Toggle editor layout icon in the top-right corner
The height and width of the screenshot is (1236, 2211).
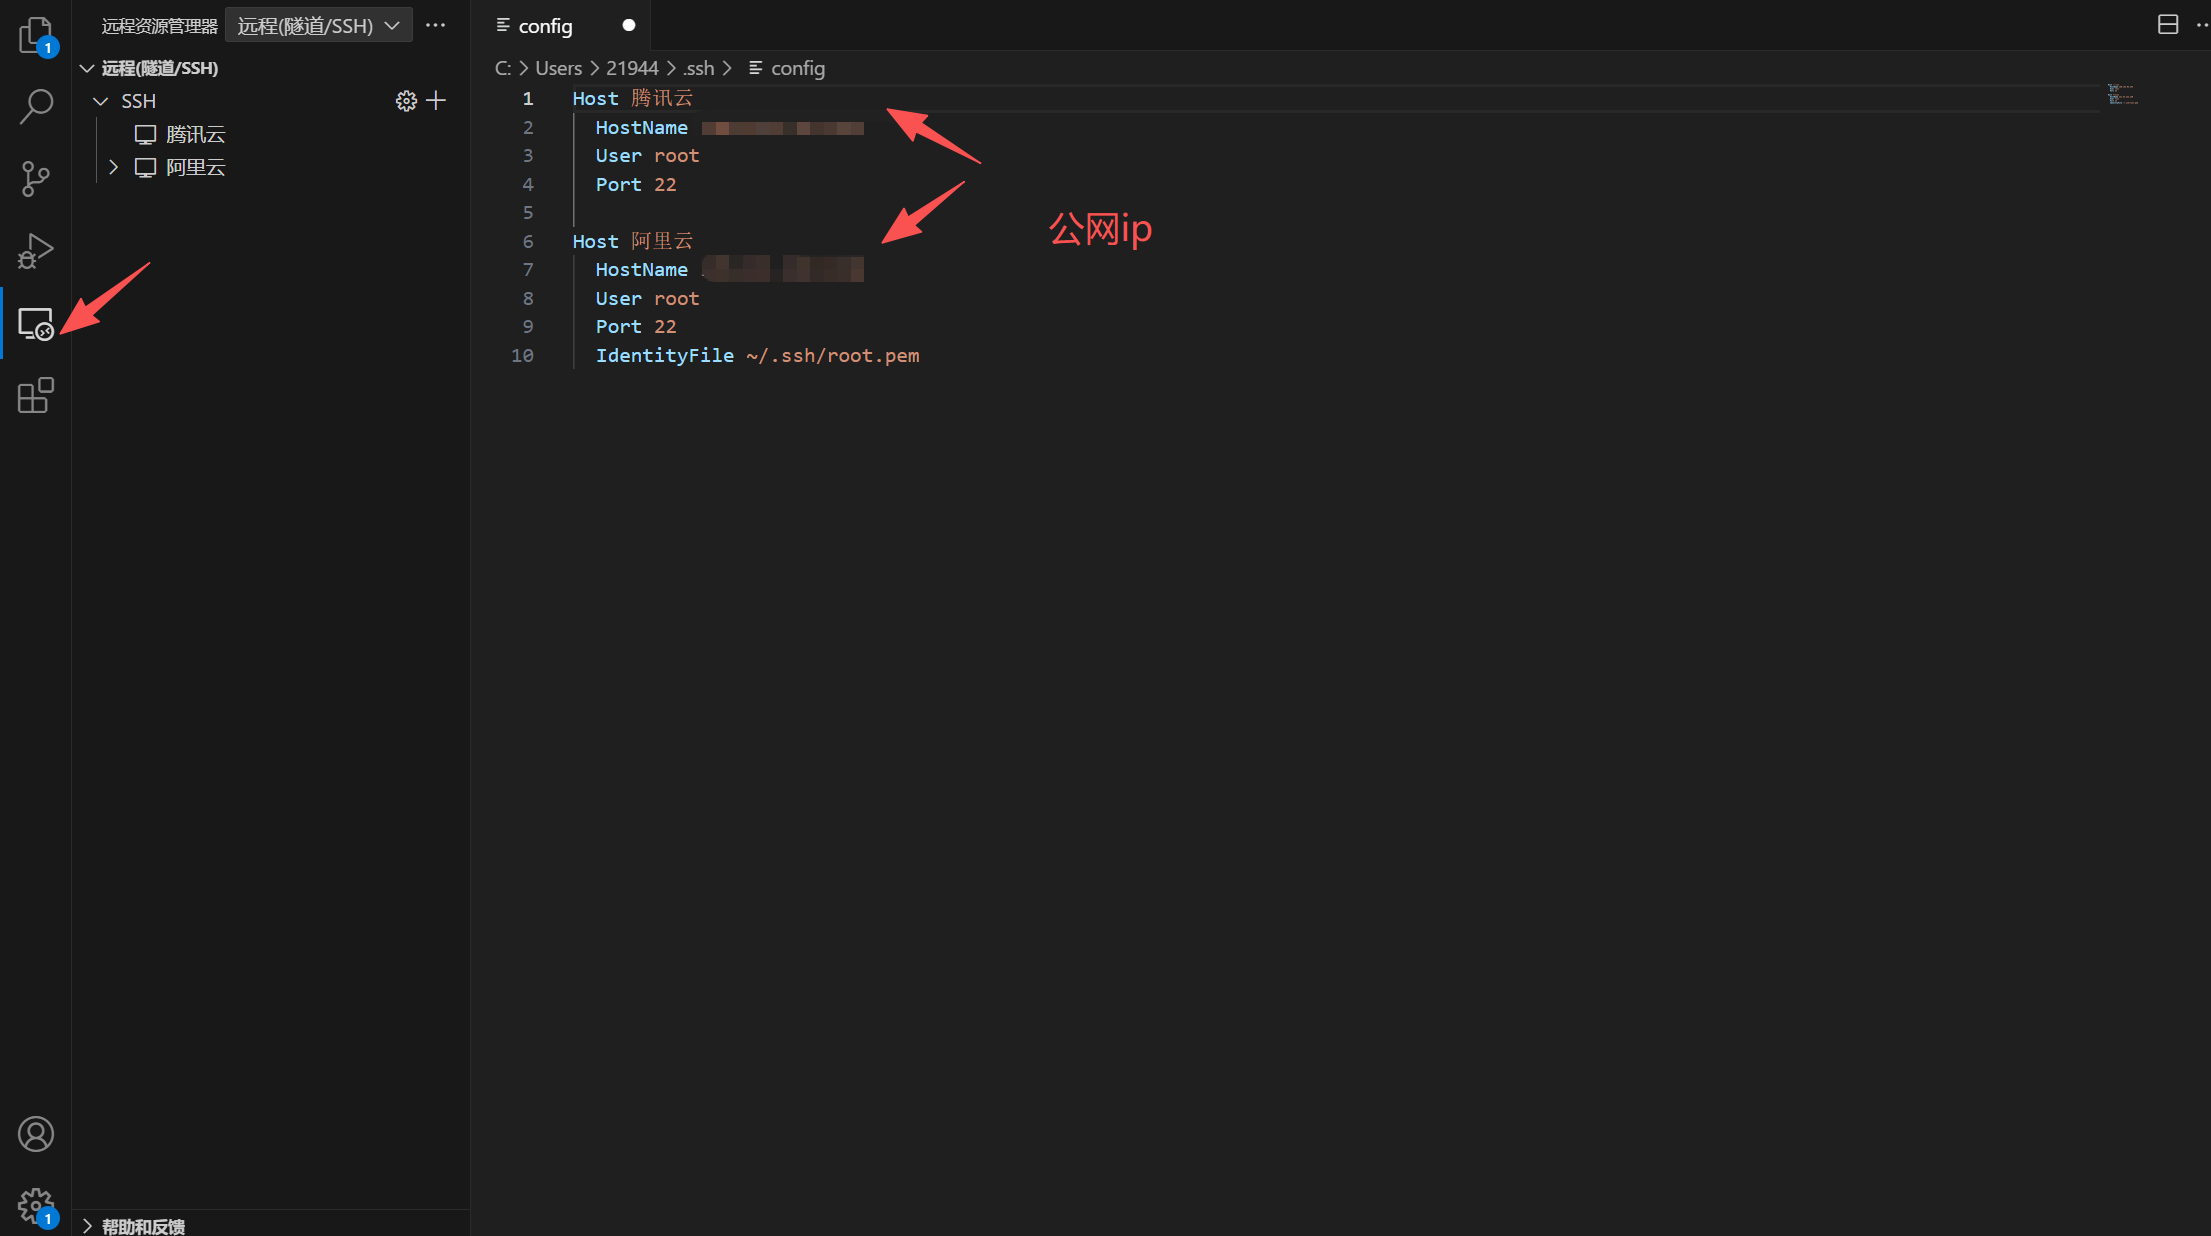point(2167,25)
